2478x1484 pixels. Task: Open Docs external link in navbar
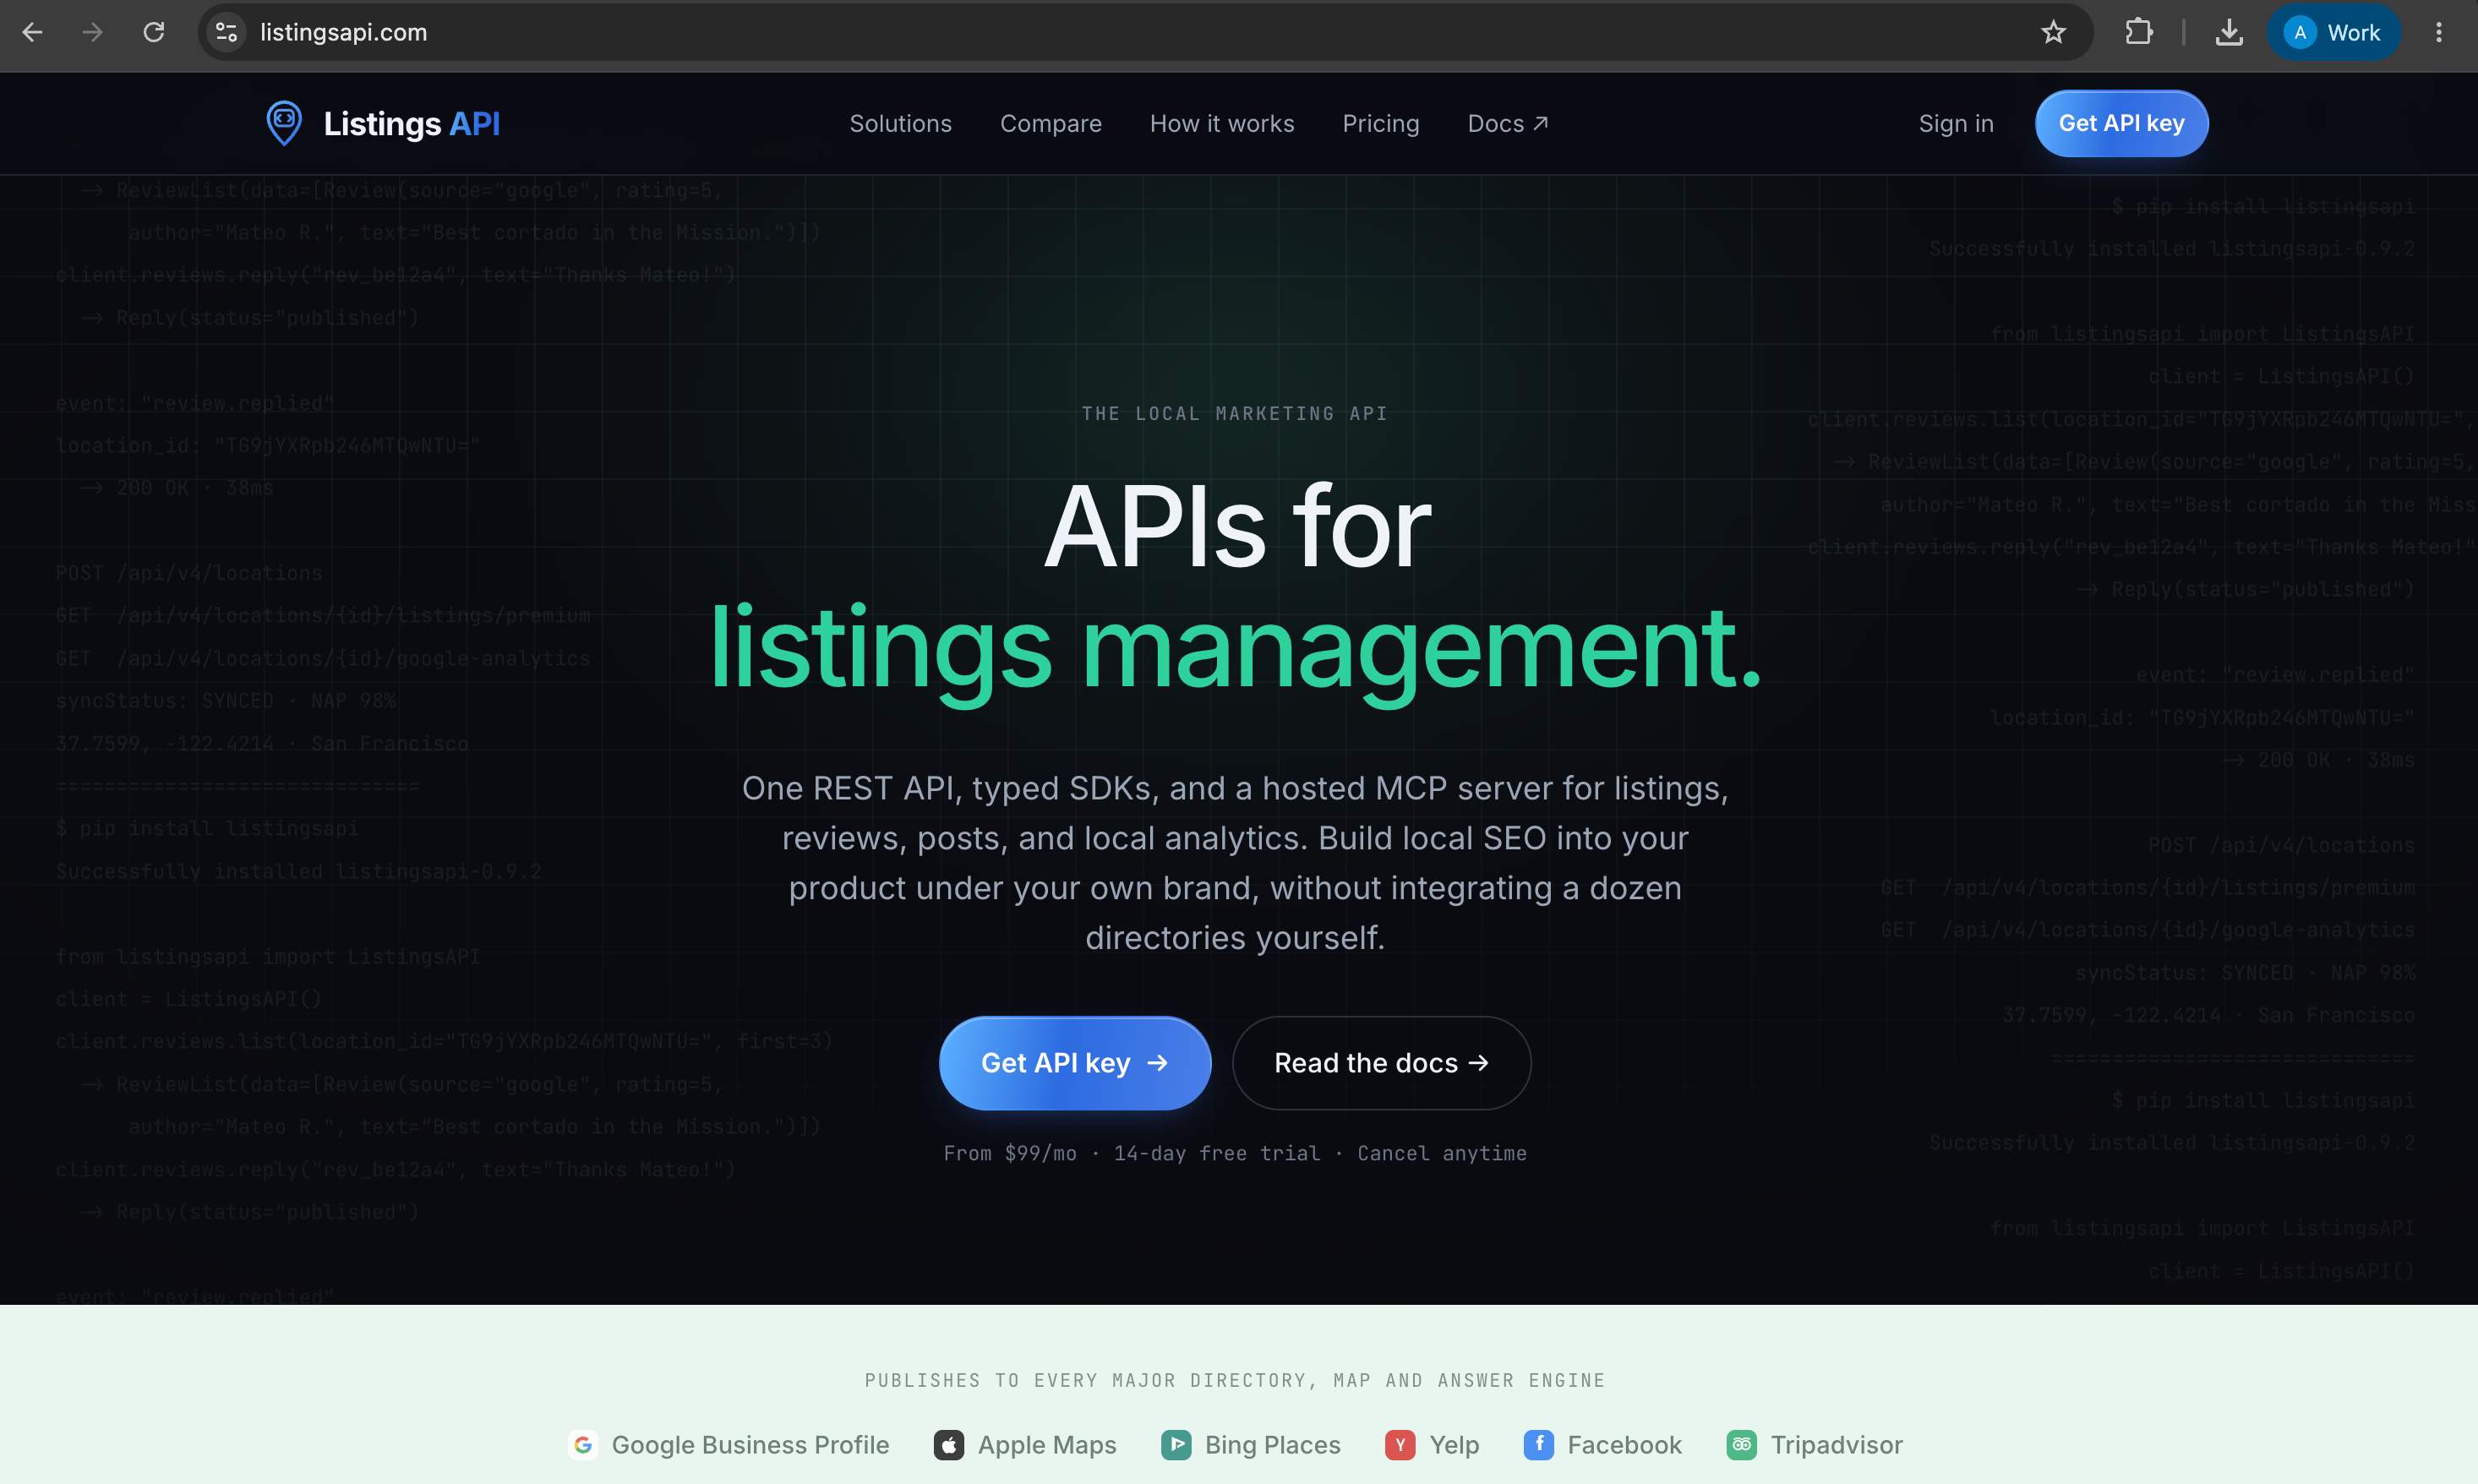point(1508,123)
